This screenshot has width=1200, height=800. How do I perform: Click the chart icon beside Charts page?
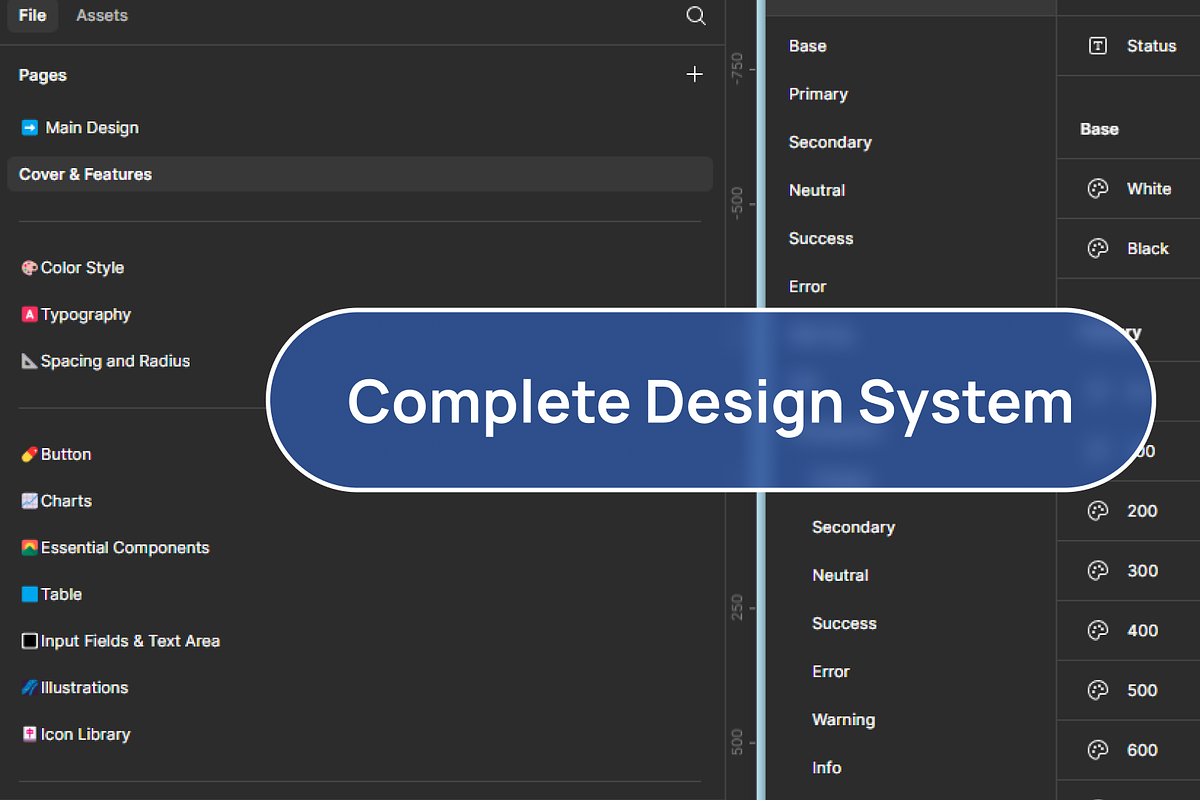tap(30, 501)
